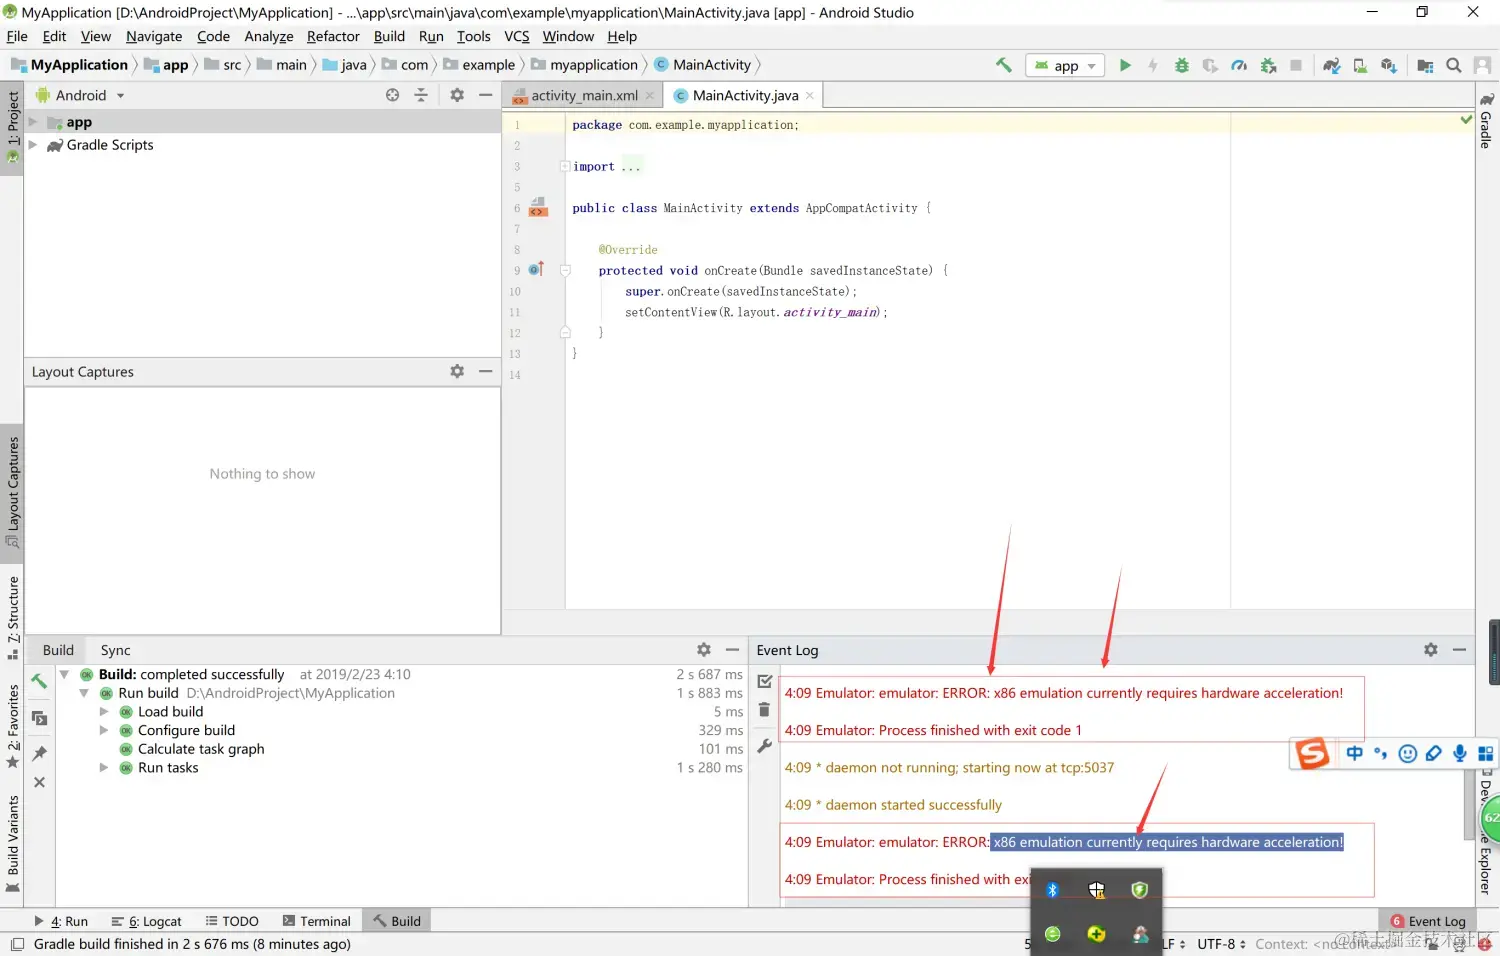Switch to the Sync tab in Build panel
This screenshot has height=956, width=1500.
[x=116, y=650]
